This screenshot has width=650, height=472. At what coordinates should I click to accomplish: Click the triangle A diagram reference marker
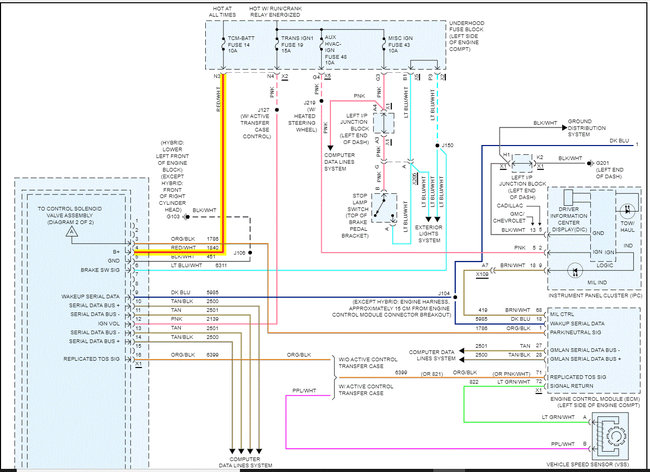click(72, 232)
